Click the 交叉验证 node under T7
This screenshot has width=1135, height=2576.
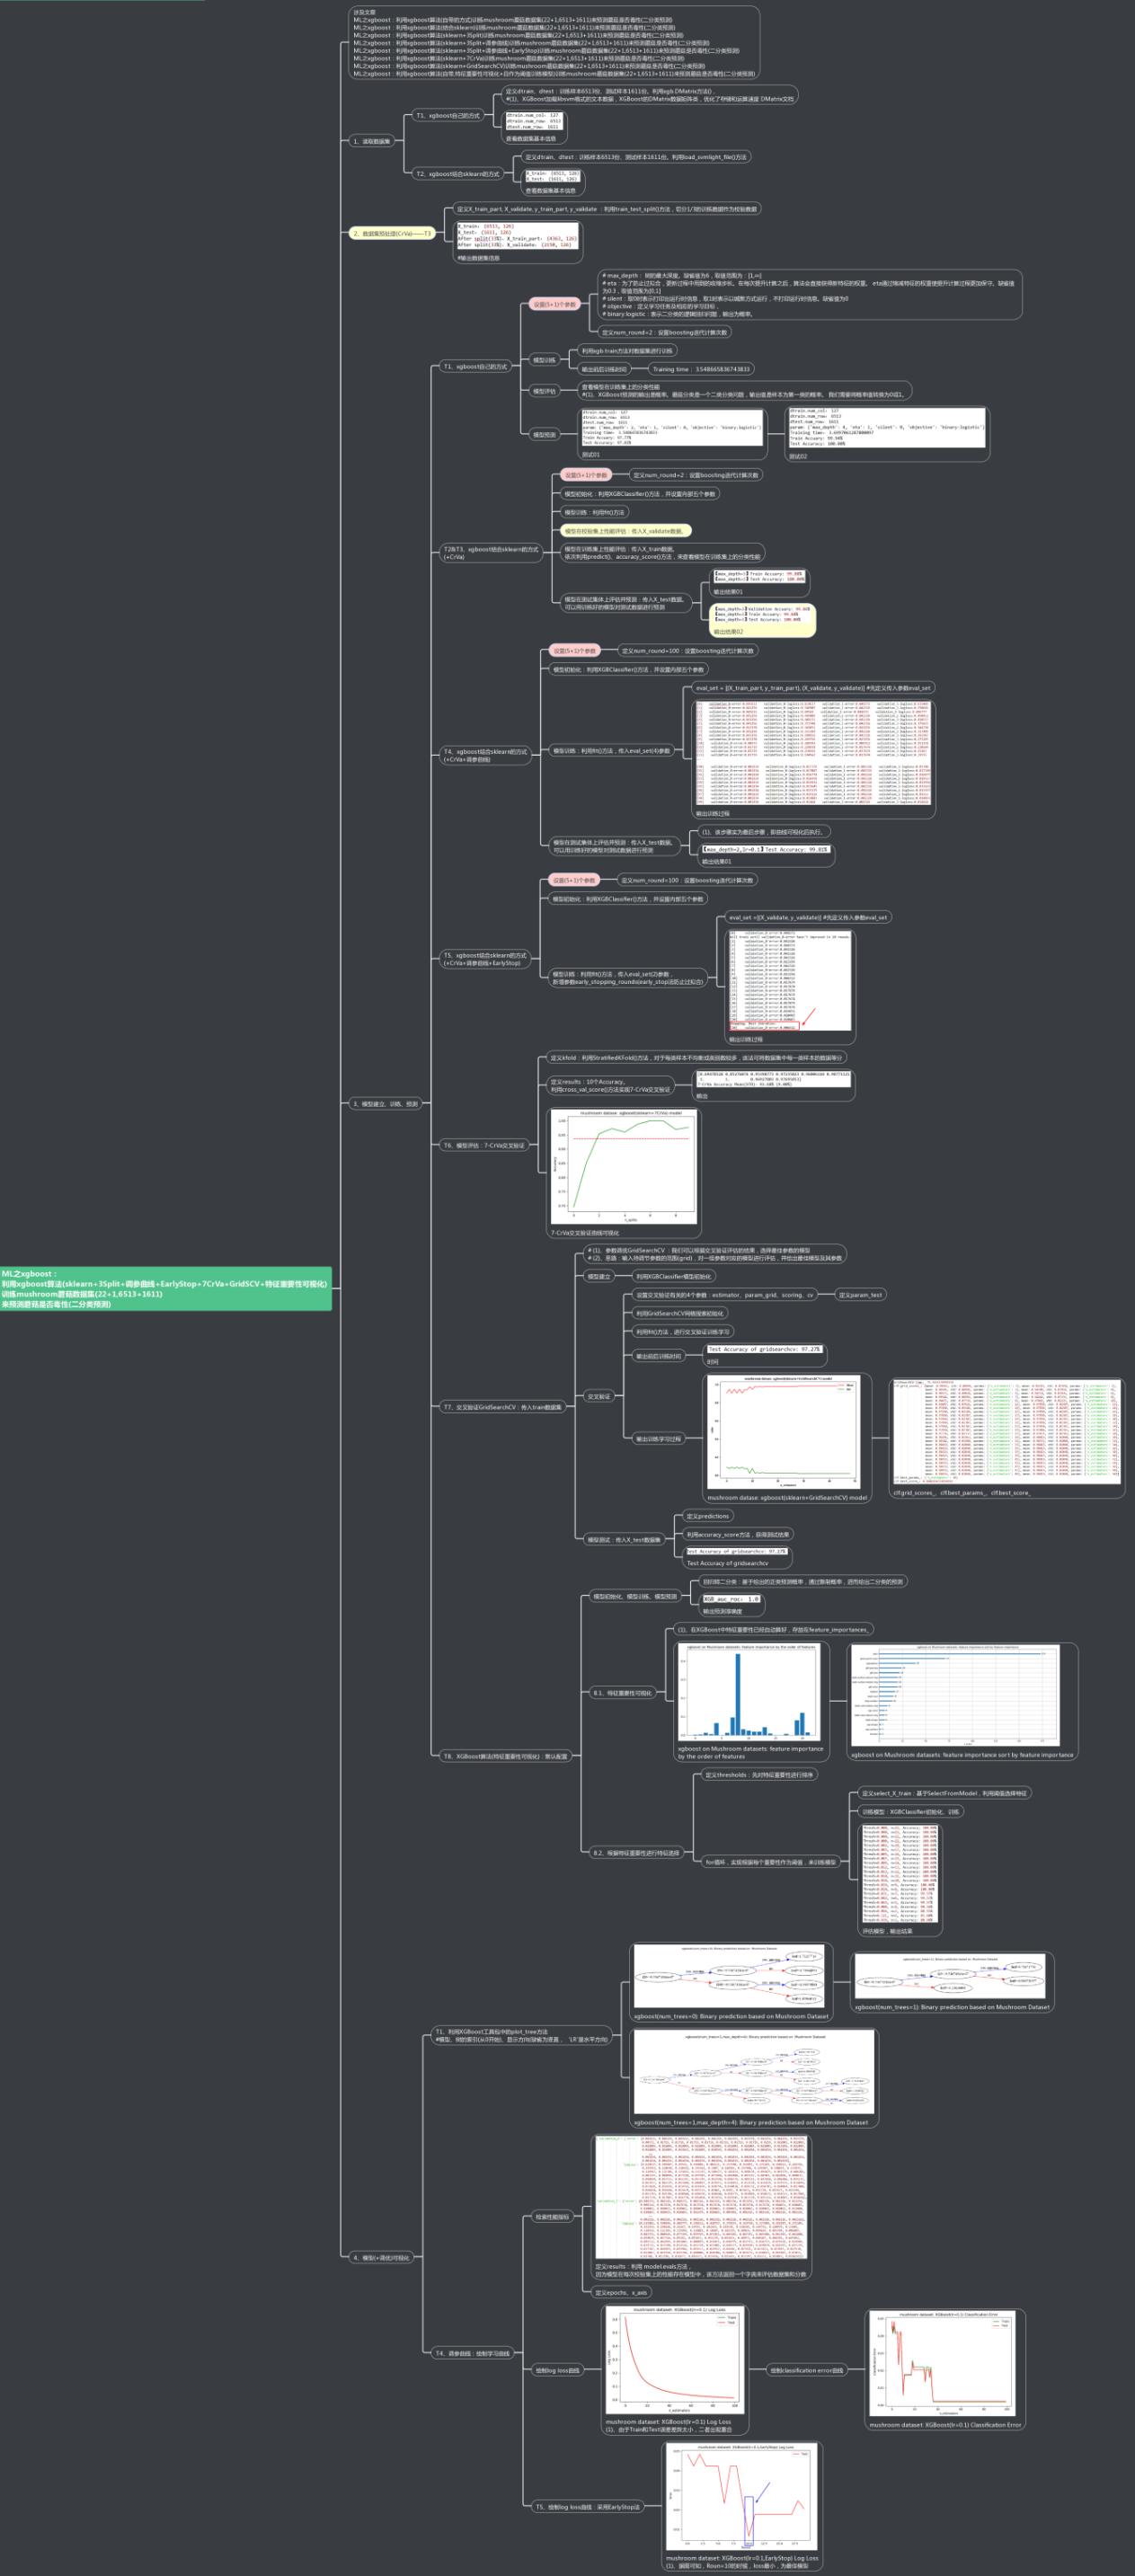coord(599,1396)
